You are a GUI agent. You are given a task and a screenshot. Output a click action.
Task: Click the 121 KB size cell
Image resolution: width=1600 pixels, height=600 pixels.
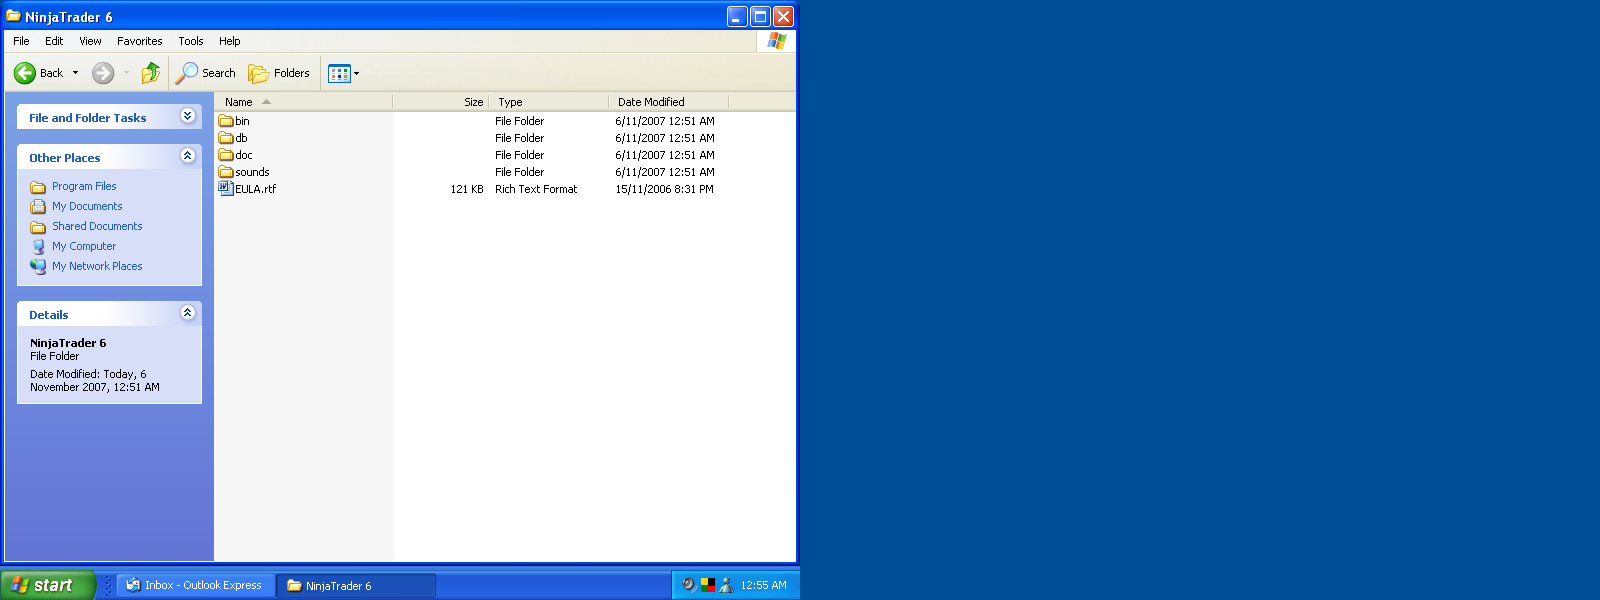click(467, 189)
